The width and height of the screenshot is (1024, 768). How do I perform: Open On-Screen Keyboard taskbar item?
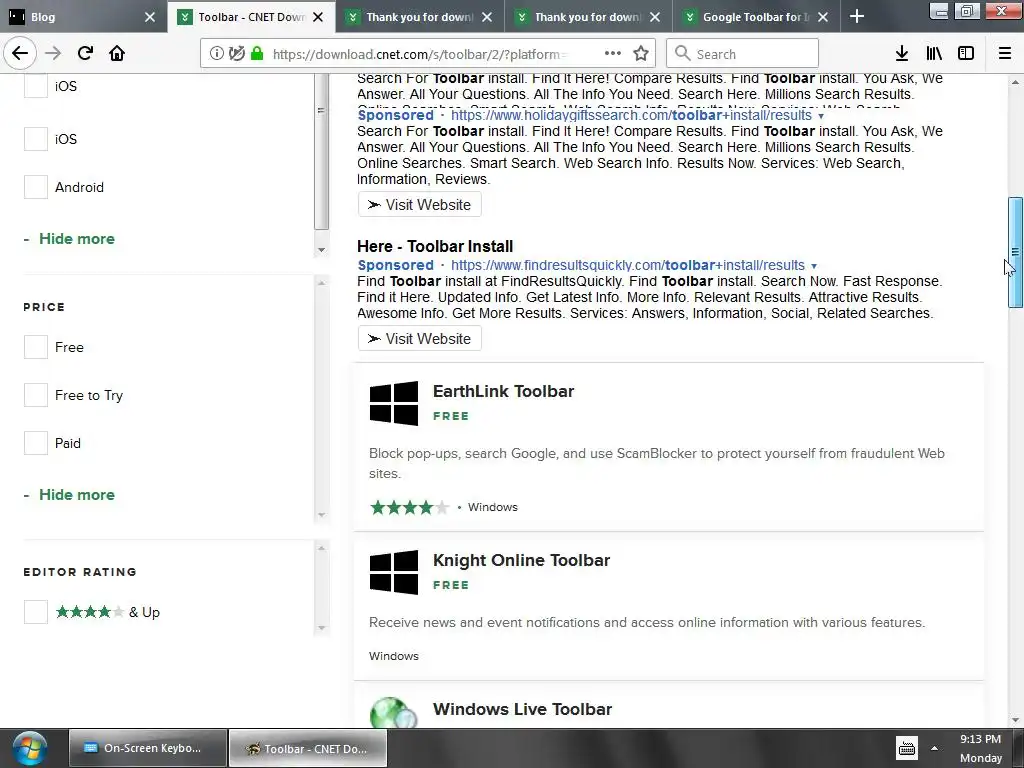click(x=148, y=748)
